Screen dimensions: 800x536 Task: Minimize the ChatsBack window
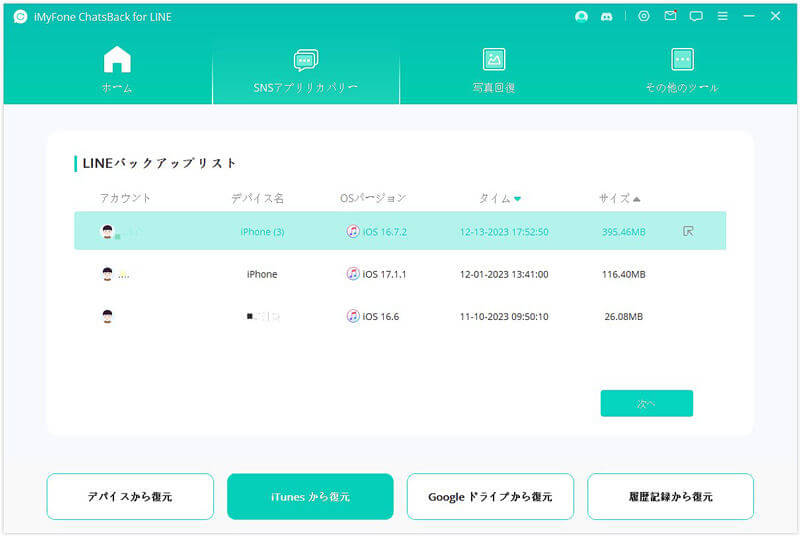click(x=749, y=16)
